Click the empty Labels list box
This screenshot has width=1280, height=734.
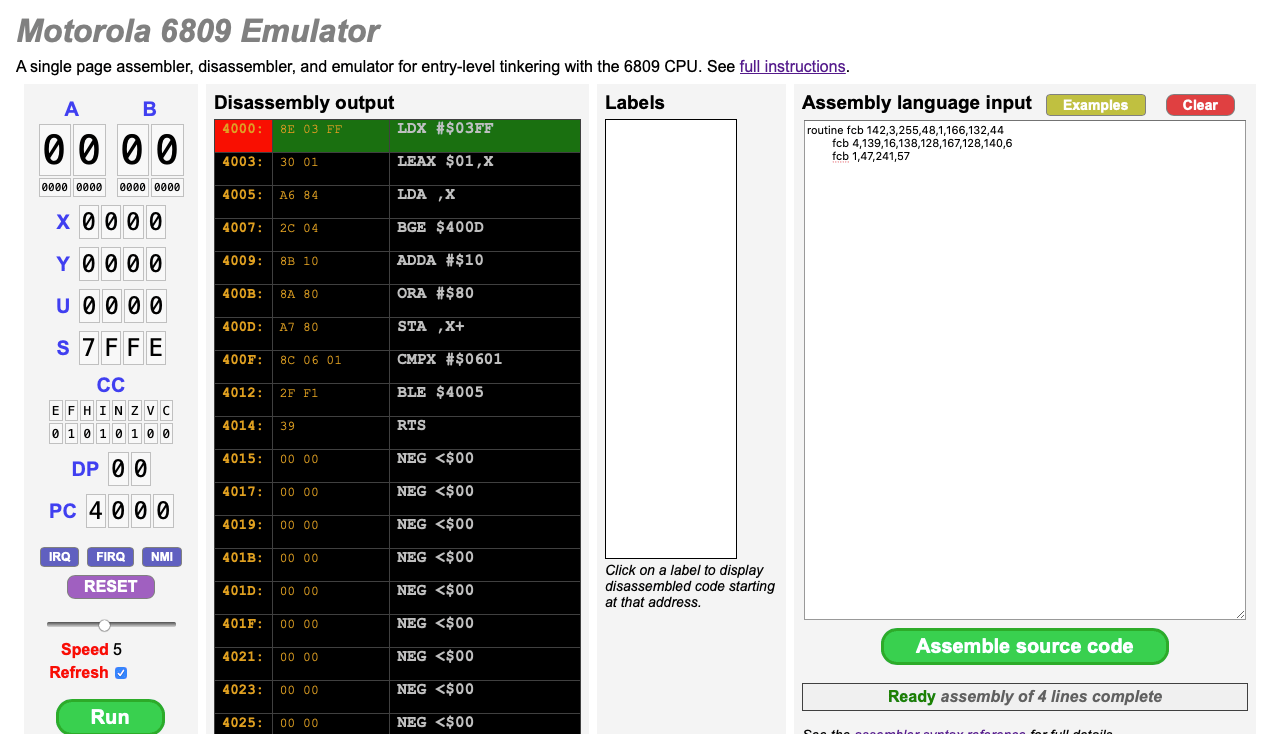click(671, 339)
